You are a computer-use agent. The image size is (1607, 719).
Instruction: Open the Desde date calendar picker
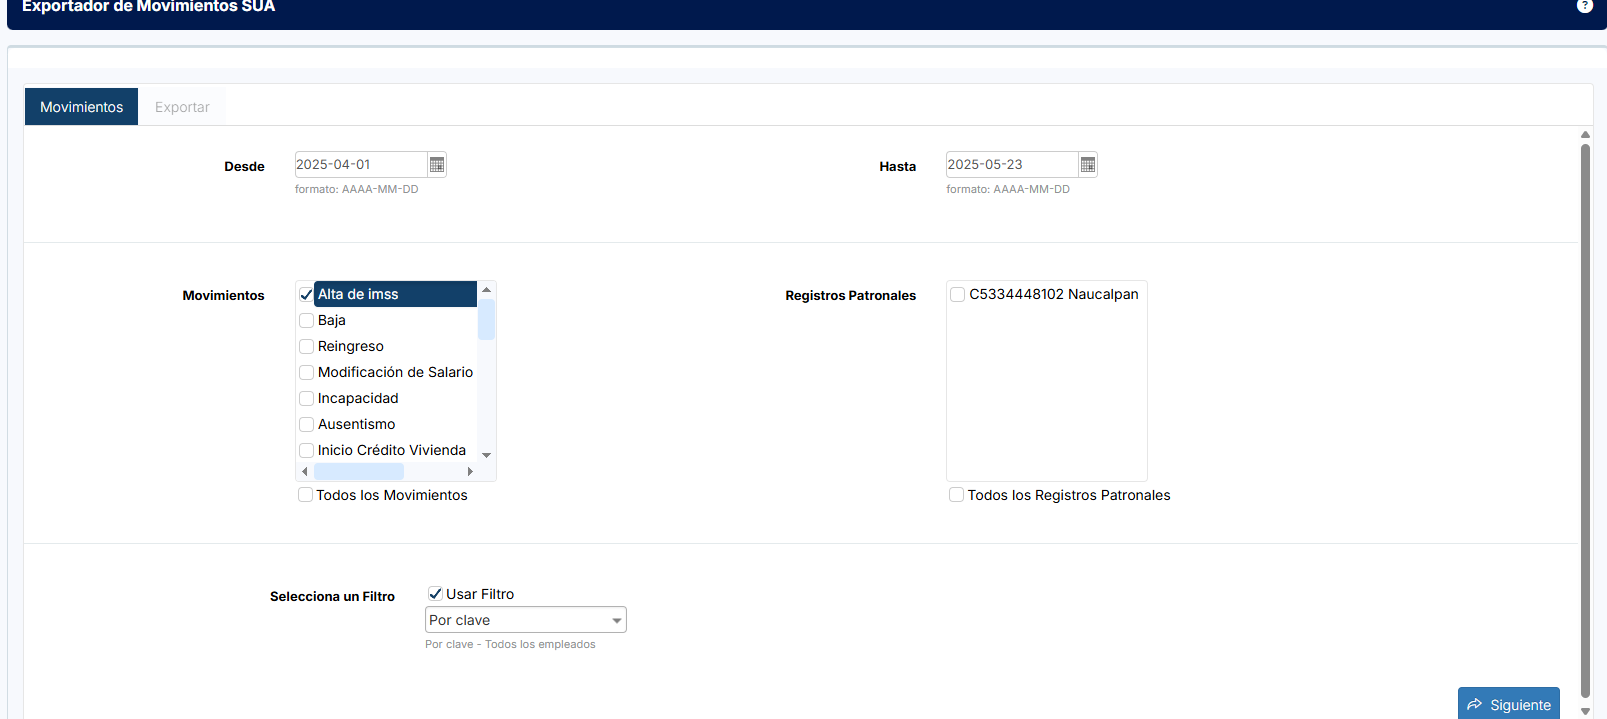(437, 165)
